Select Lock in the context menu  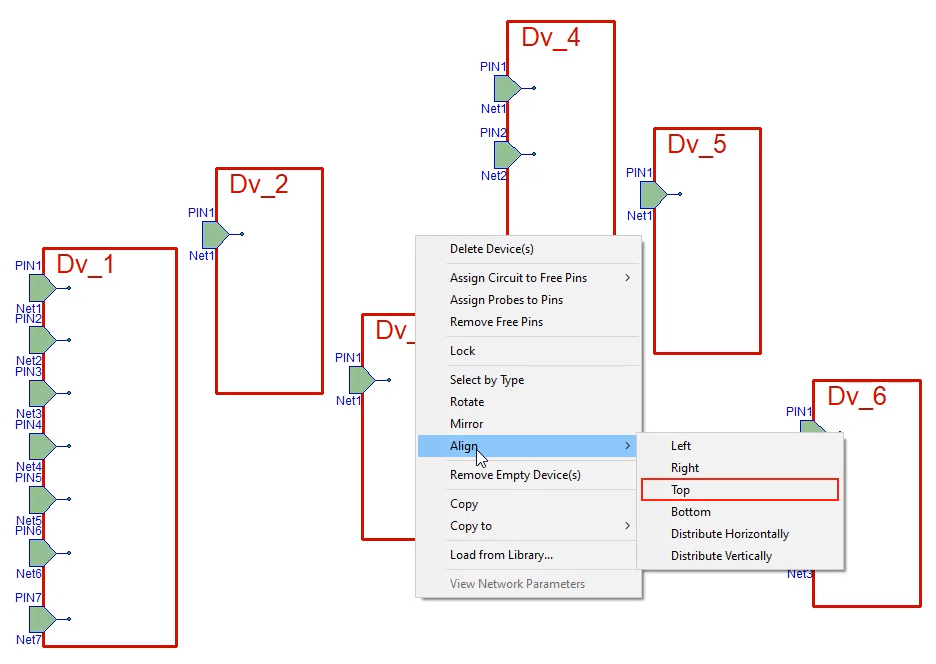(x=463, y=351)
